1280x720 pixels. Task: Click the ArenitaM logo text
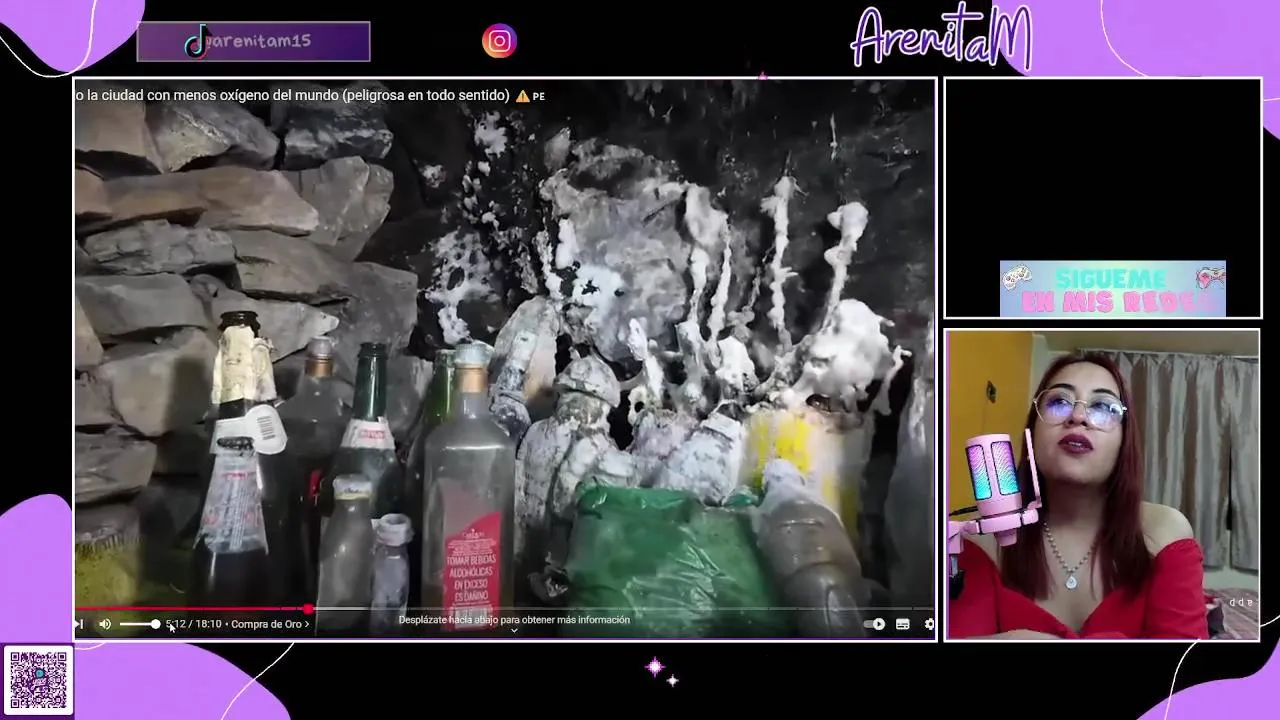pyautogui.click(x=941, y=38)
